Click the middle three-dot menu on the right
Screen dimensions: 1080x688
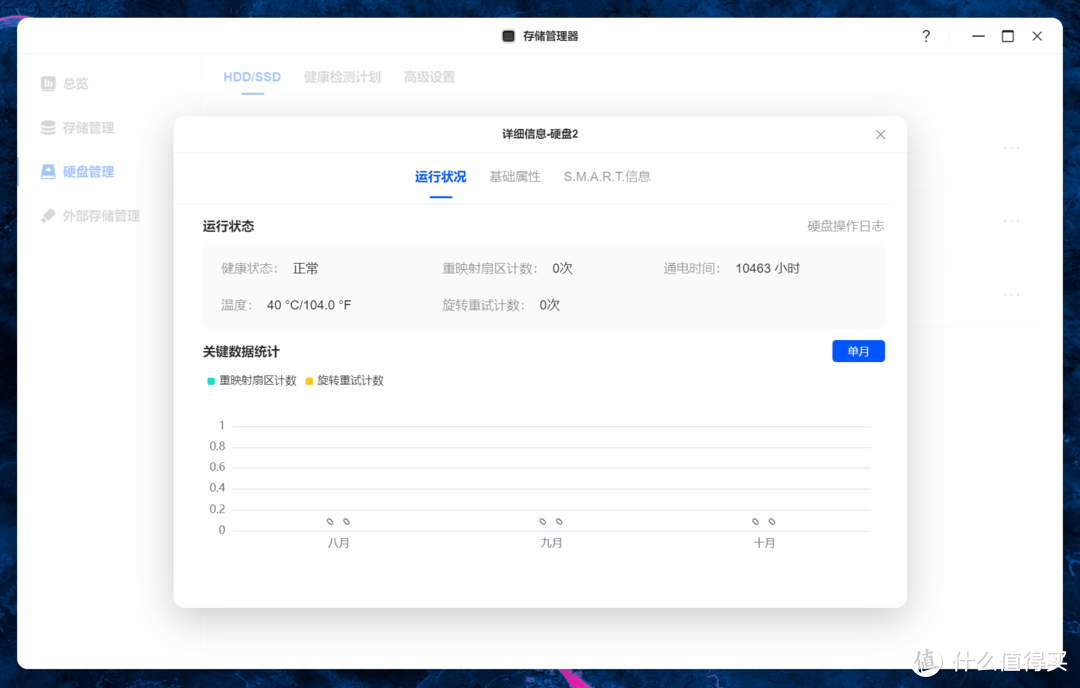click(x=1010, y=221)
